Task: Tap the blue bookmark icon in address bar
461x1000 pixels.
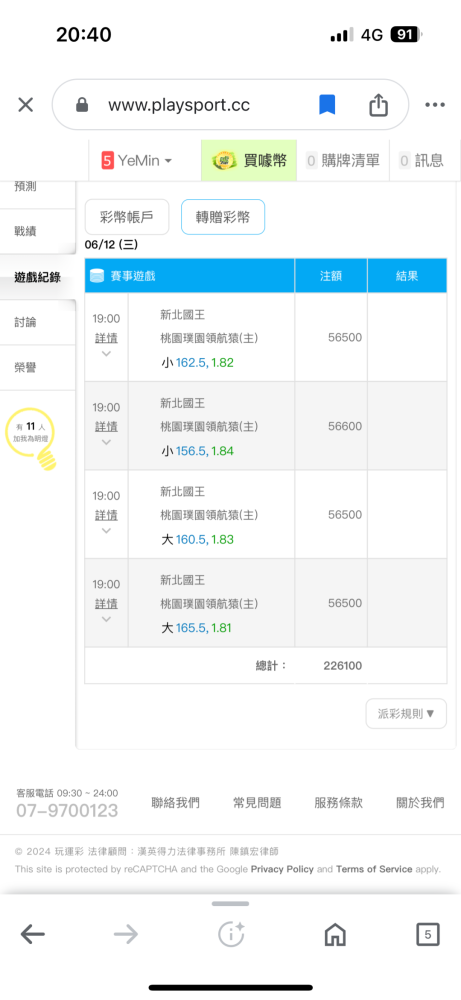Action: pyautogui.click(x=327, y=105)
